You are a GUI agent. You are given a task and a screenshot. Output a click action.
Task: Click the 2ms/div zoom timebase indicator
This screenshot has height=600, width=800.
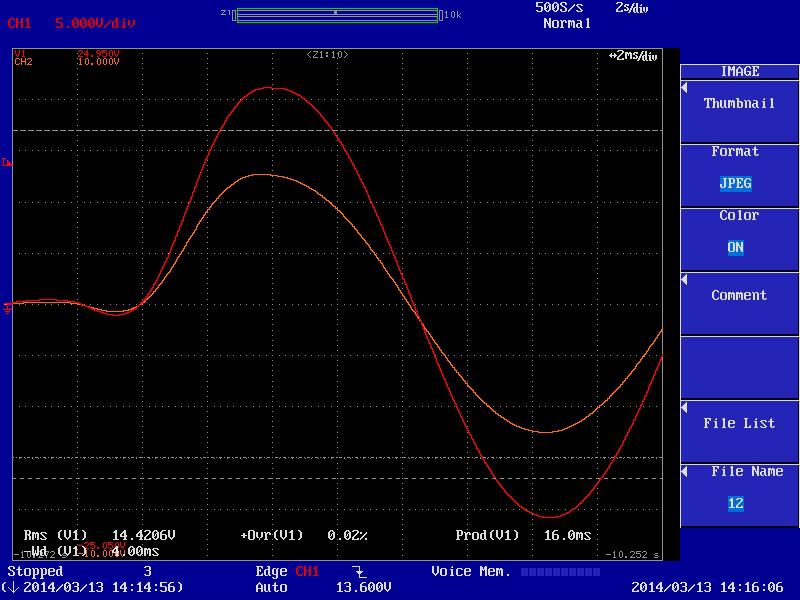point(632,56)
